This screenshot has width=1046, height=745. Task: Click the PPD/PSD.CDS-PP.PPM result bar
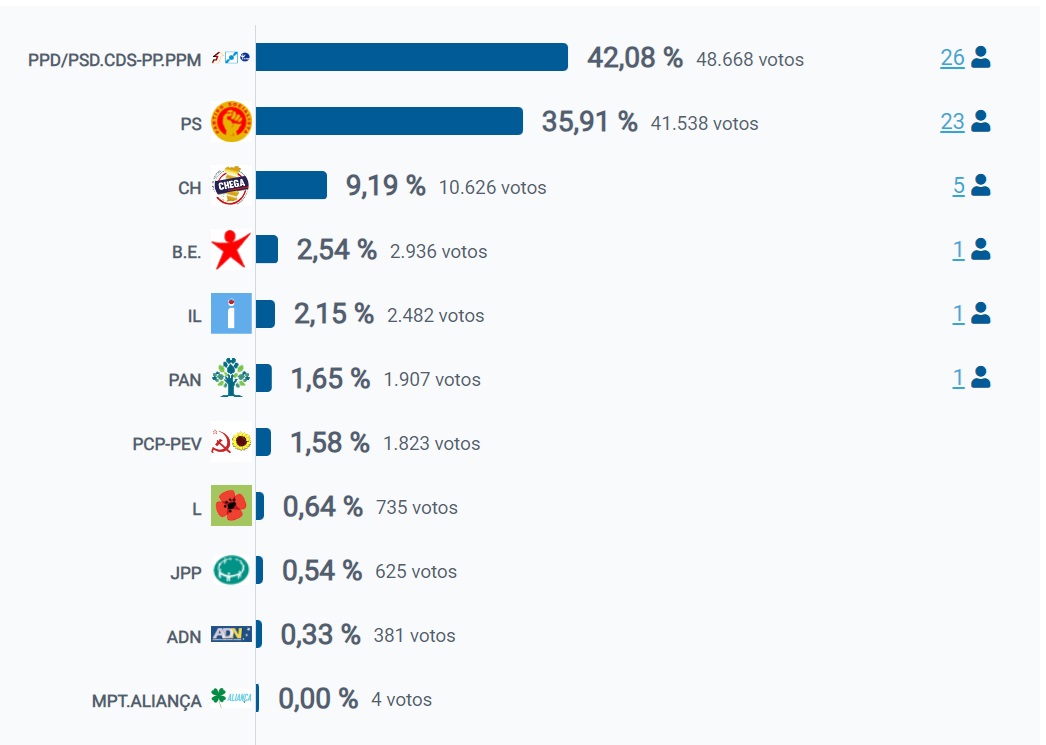(412, 57)
